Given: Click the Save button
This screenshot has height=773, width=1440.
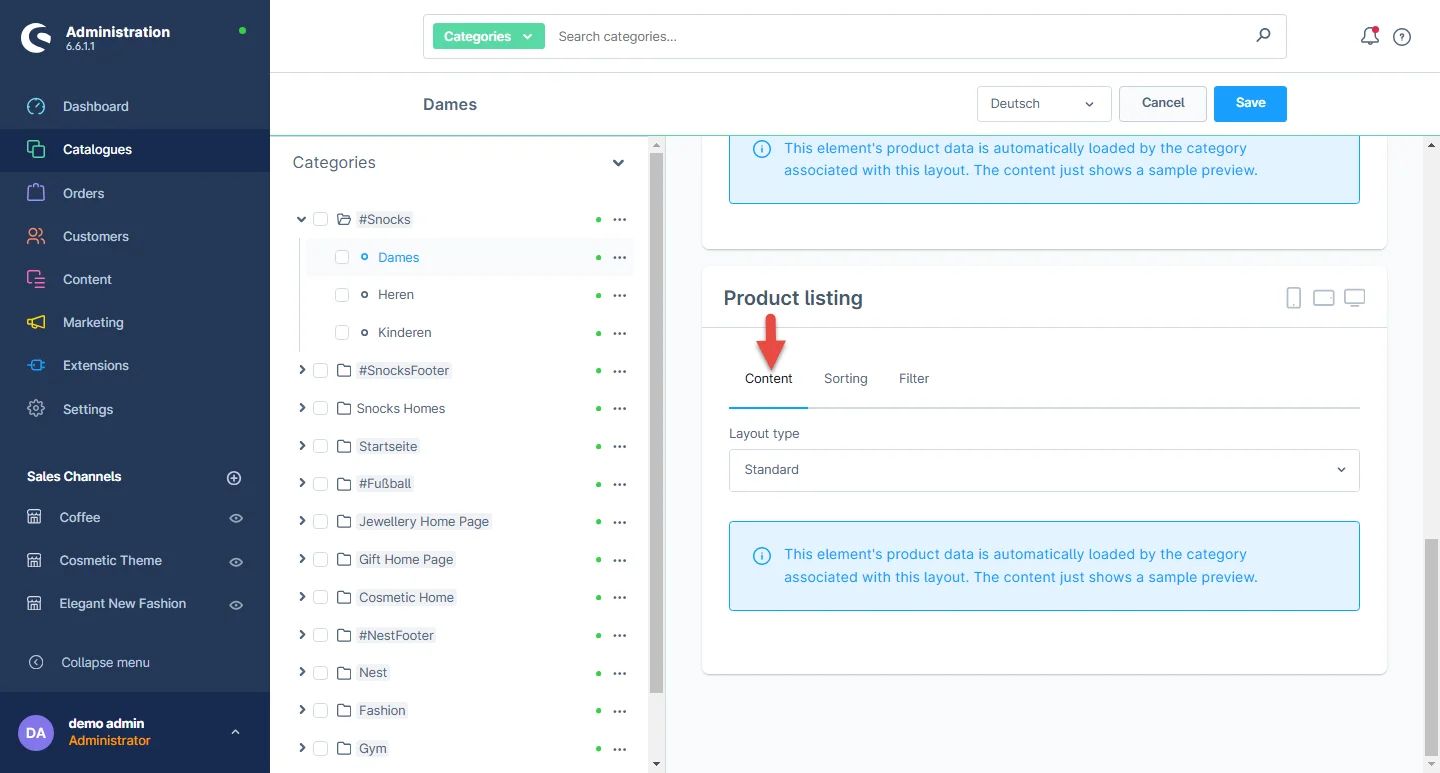Looking at the screenshot, I should click(1250, 103).
